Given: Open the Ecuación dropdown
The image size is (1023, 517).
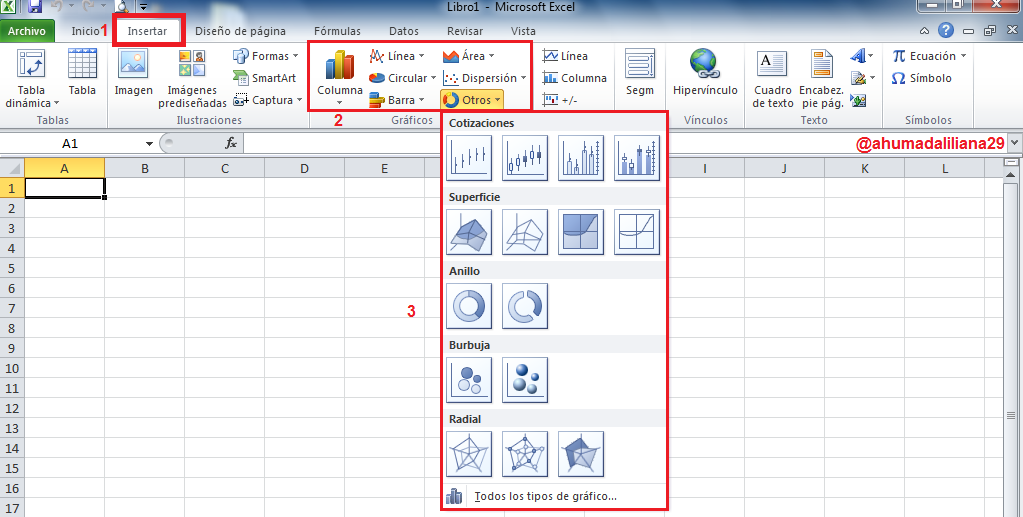Looking at the screenshot, I should coord(929,56).
